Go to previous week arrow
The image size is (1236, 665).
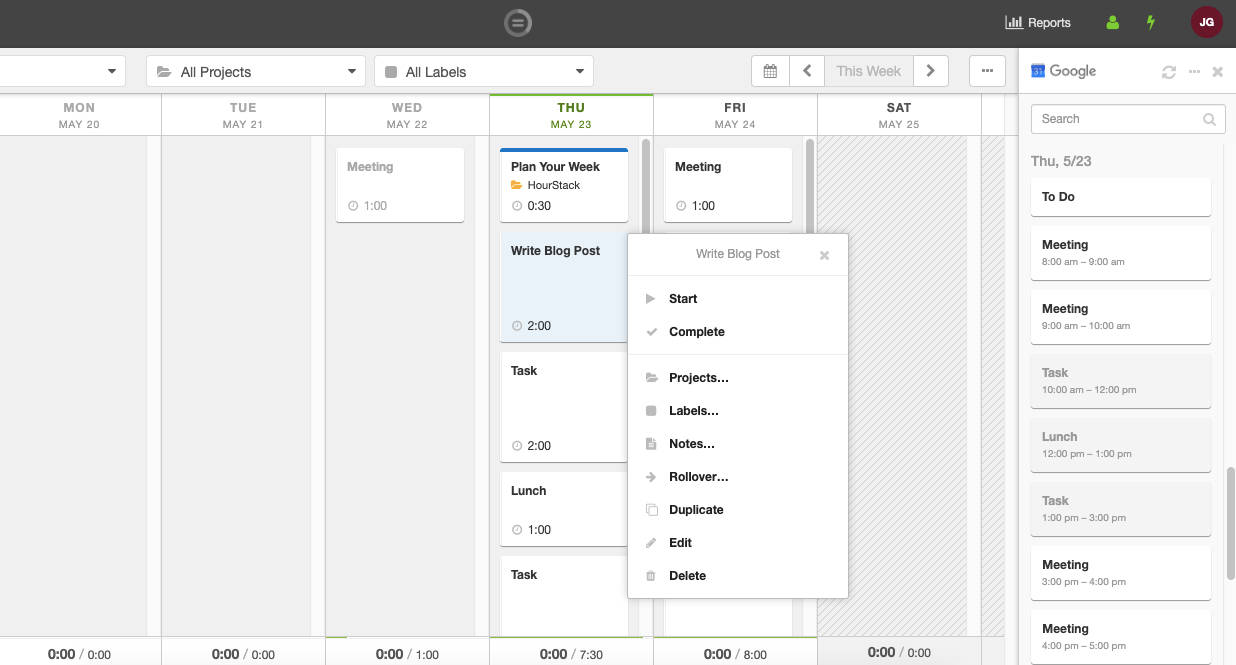[806, 71]
